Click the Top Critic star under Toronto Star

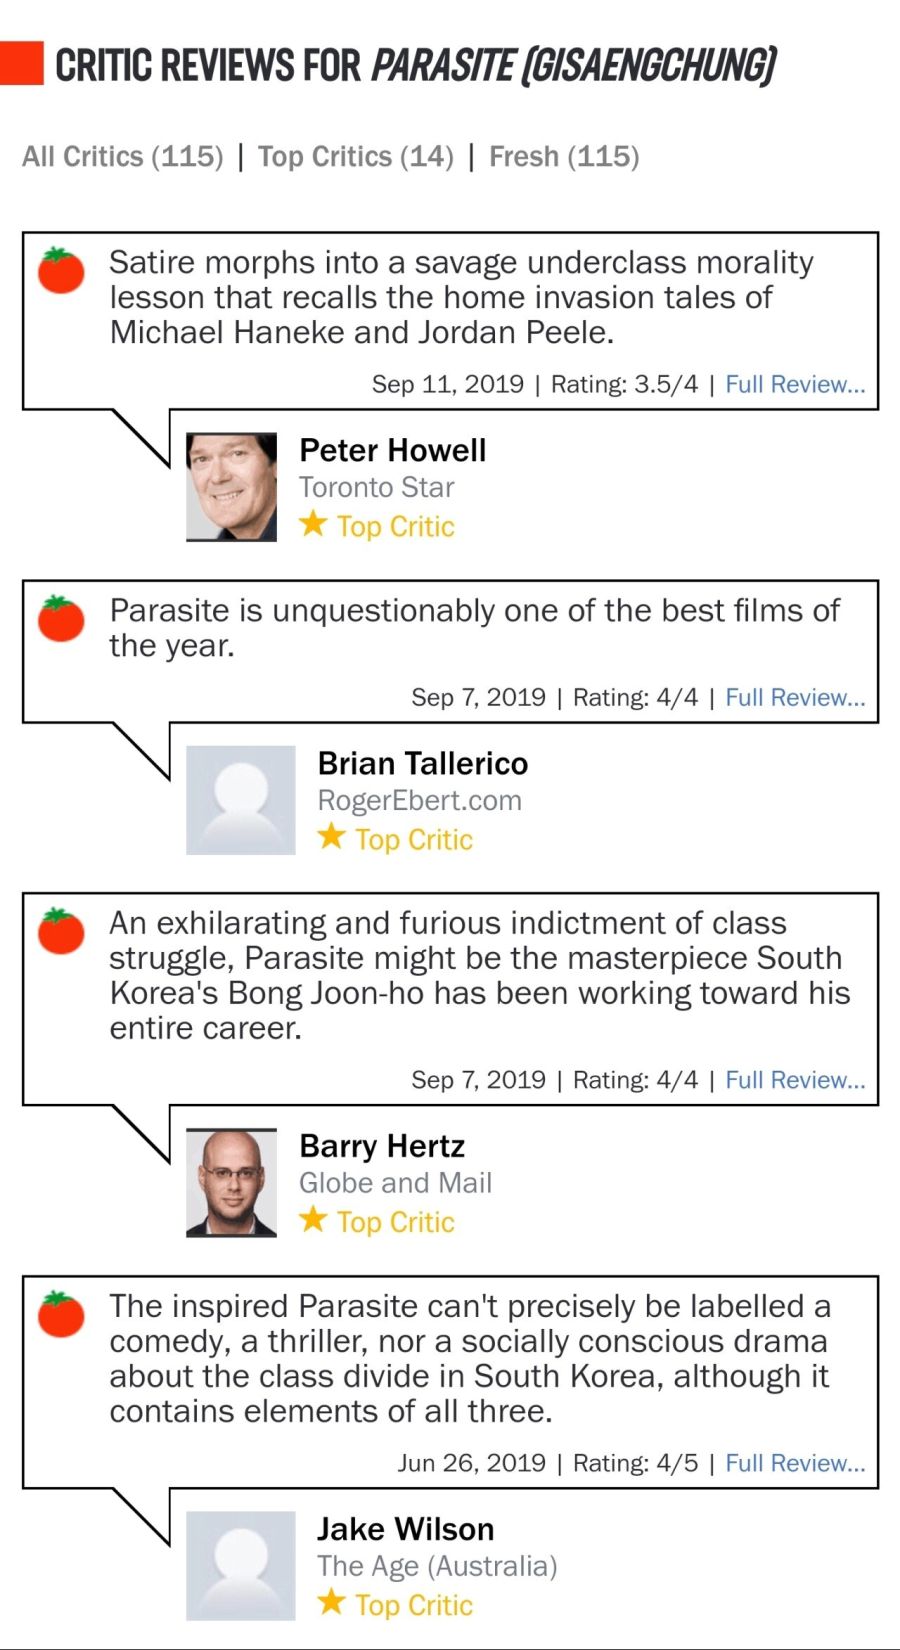(x=313, y=523)
